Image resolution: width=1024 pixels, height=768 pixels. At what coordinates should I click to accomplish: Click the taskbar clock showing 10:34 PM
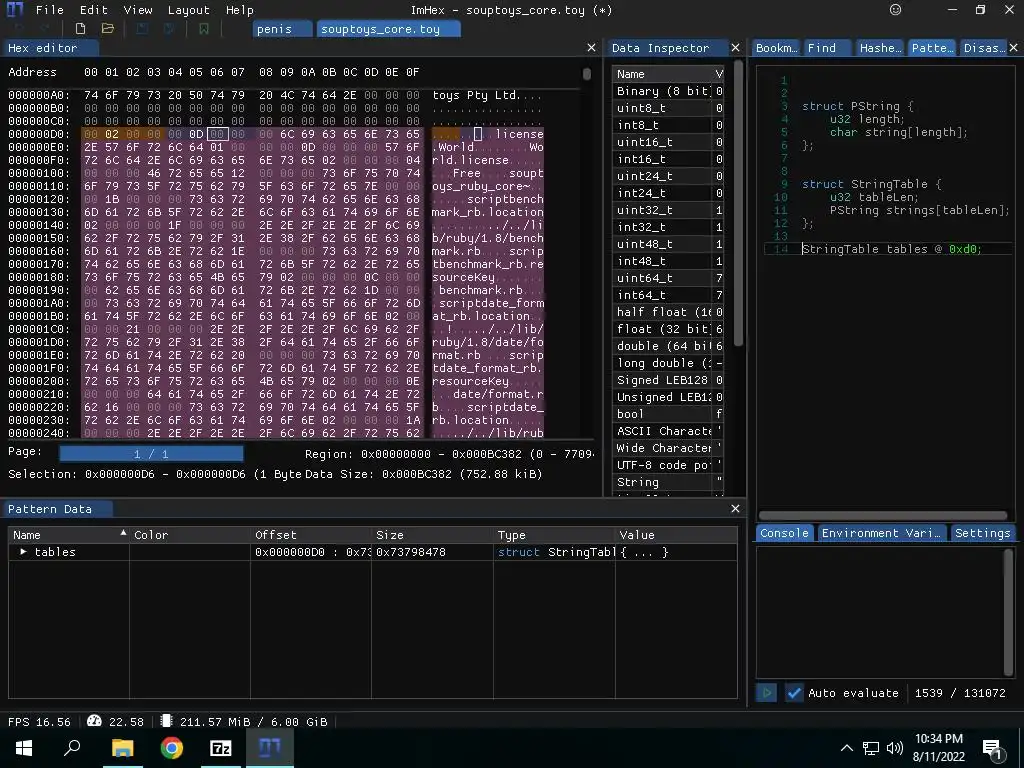point(939,748)
